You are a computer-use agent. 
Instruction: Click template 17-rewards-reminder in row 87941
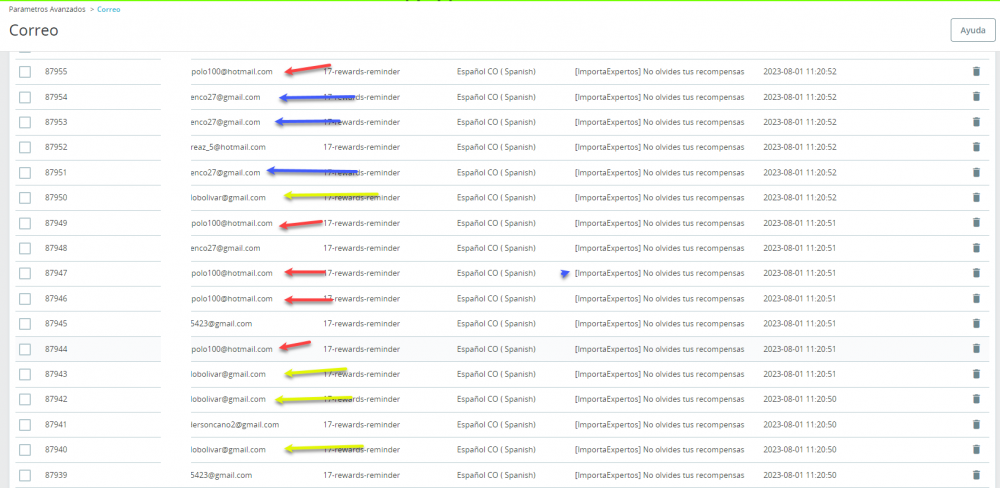click(362, 425)
